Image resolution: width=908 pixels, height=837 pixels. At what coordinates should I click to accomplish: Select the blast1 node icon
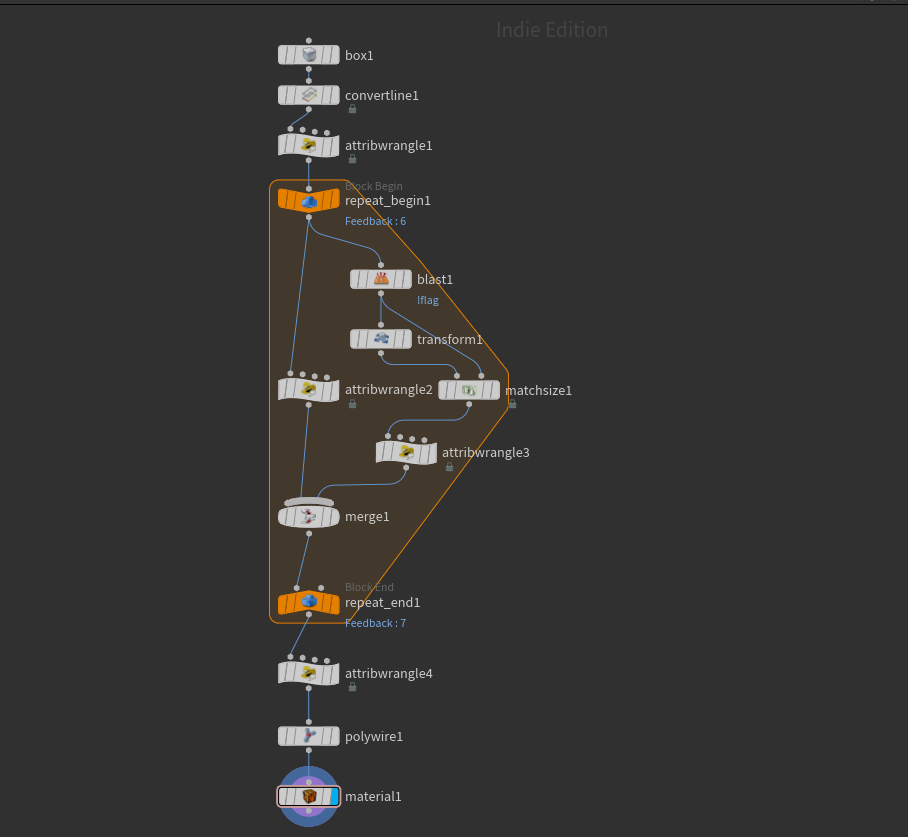click(x=381, y=279)
